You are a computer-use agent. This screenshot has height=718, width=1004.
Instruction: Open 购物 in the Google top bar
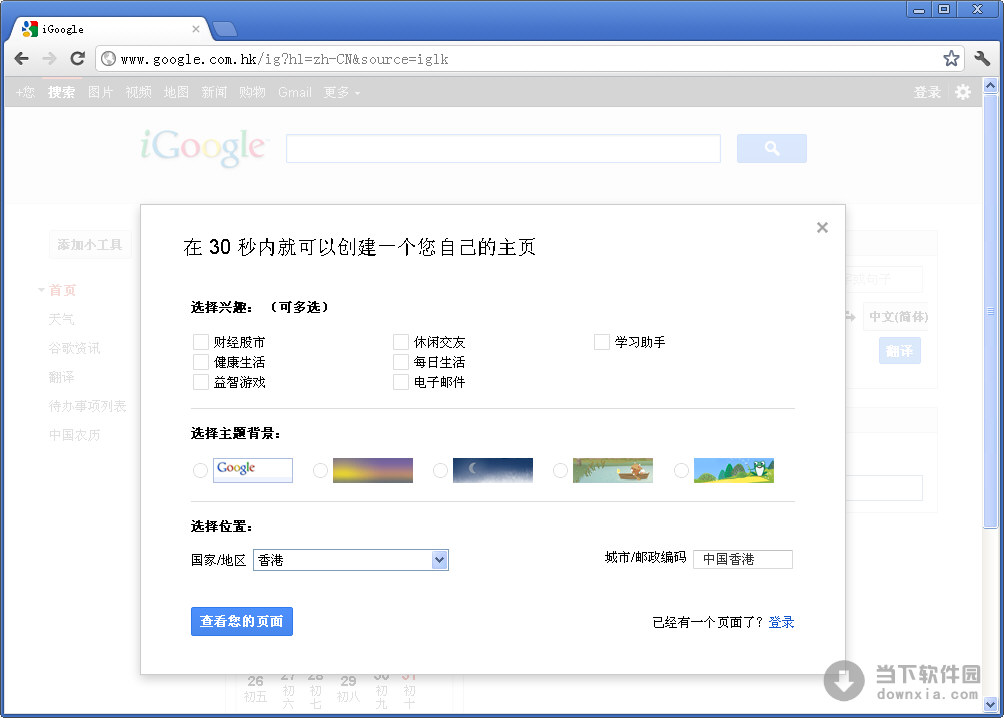[x=252, y=92]
